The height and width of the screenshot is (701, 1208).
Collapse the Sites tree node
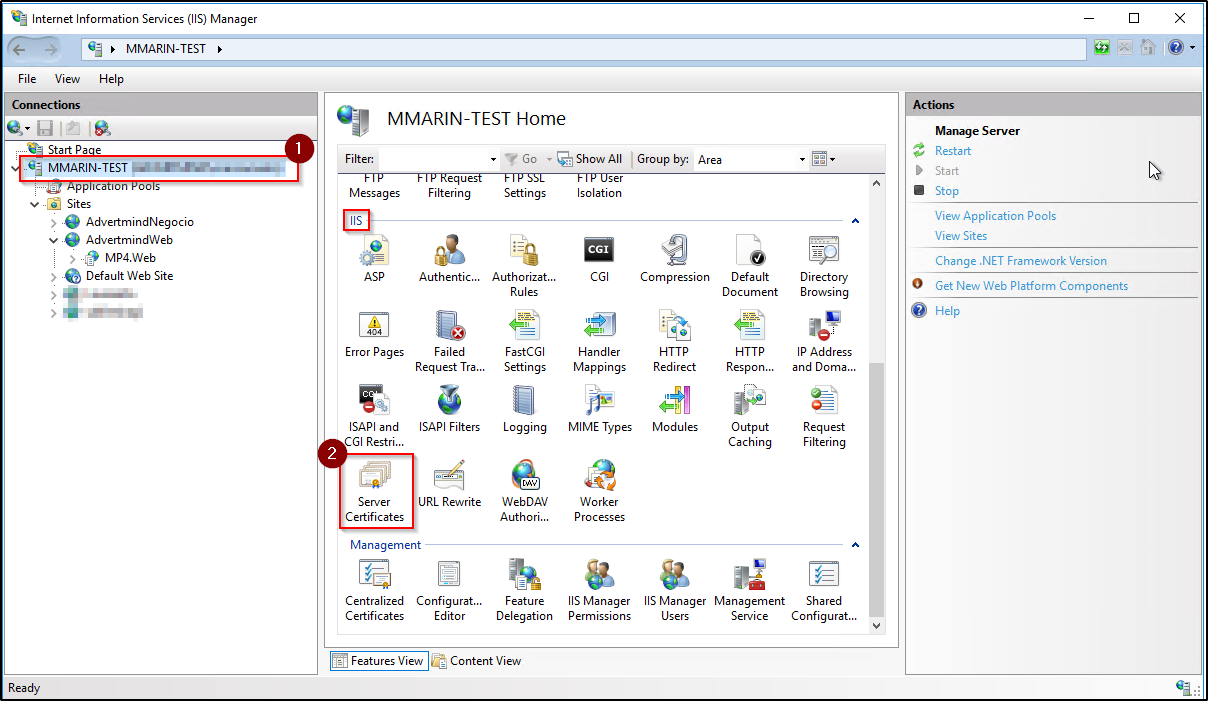35,204
